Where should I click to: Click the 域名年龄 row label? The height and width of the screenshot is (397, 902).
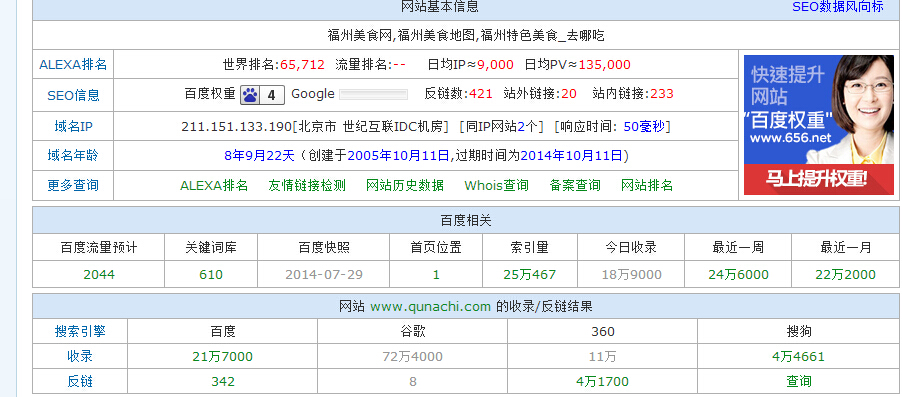tap(73, 155)
